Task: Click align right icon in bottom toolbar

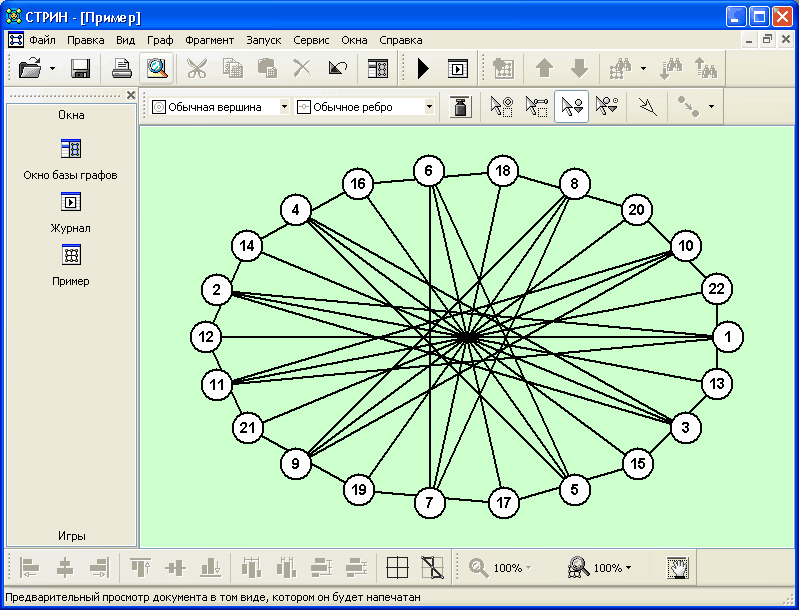Action: point(99,568)
